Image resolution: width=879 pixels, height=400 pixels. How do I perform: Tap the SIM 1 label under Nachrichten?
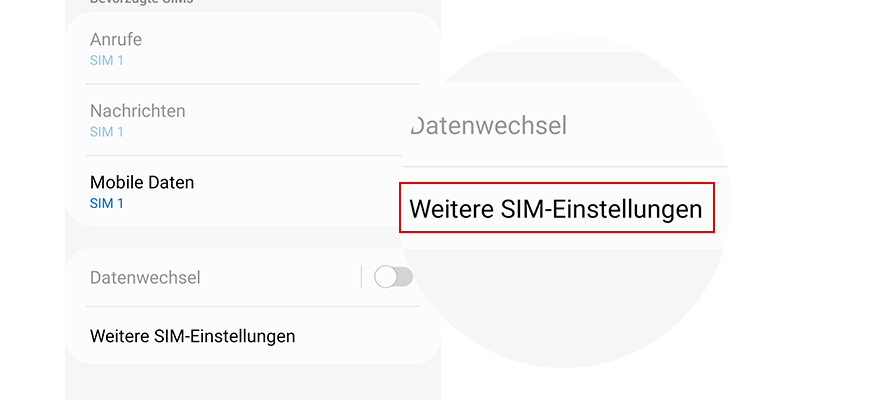click(107, 132)
